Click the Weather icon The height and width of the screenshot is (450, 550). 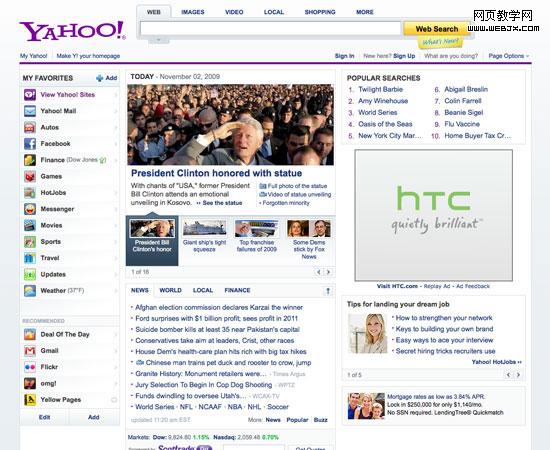(x=30, y=291)
